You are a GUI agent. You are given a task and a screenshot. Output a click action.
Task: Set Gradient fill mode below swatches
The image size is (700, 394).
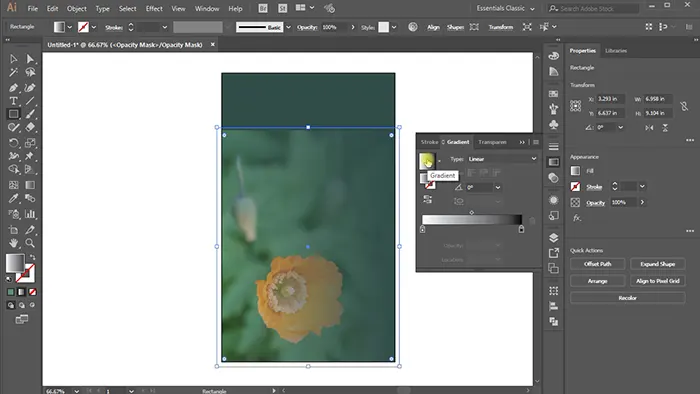pyautogui.click(x=21, y=292)
